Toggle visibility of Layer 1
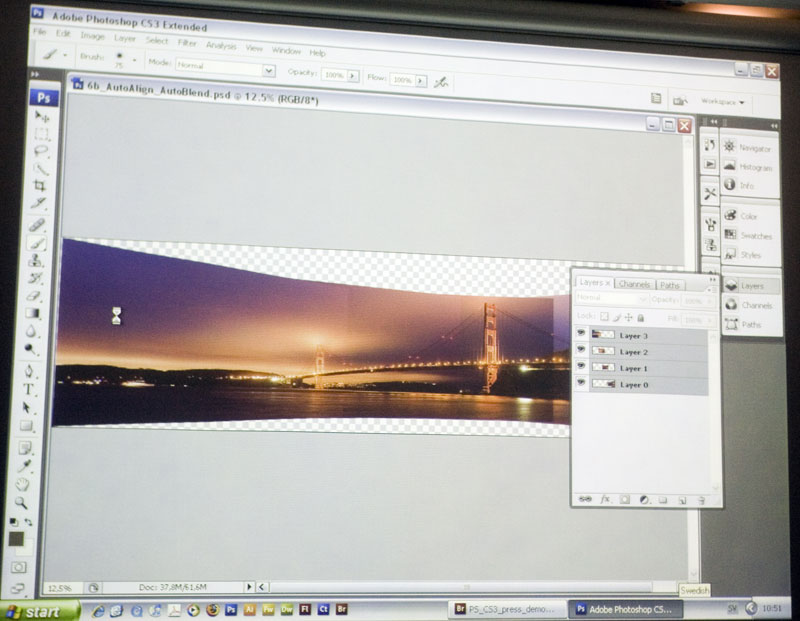This screenshot has width=800, height=621. 581,368
